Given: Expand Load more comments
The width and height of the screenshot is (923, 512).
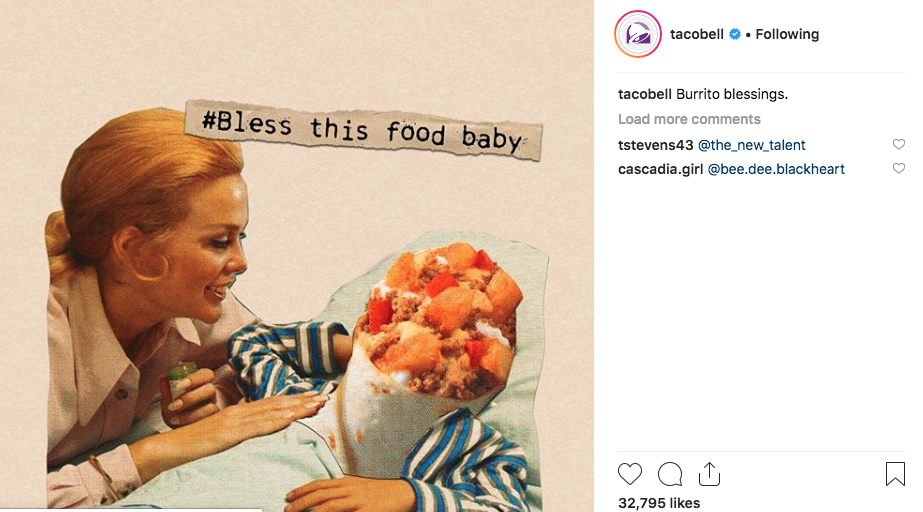Looking at the screenshot, I should click(689, 119).
